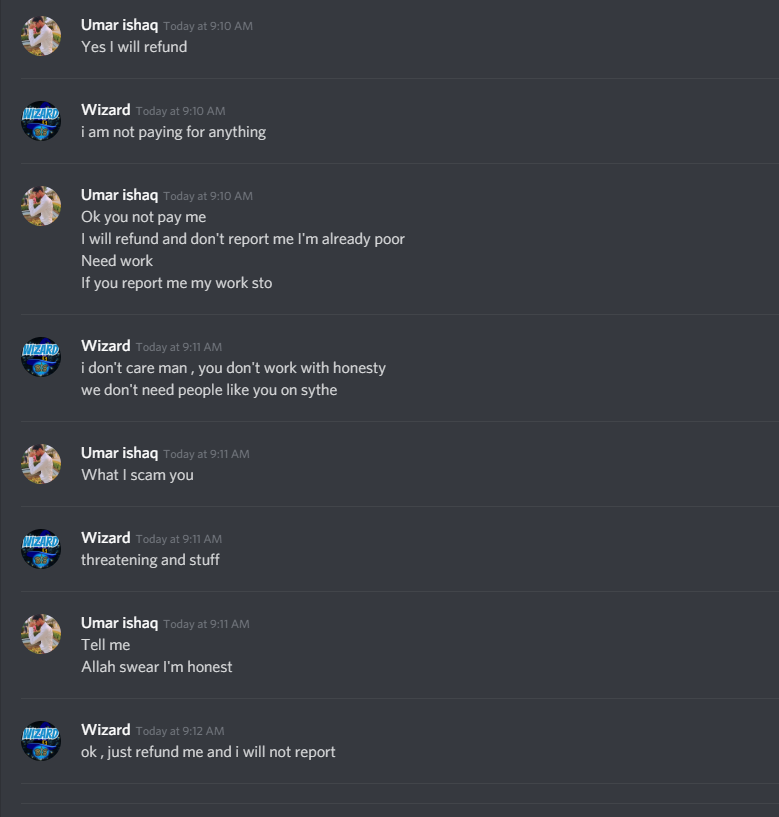Select message 'we don't need people like you on sythe'
Screen dimensions: 779x817
pos(209,390)
